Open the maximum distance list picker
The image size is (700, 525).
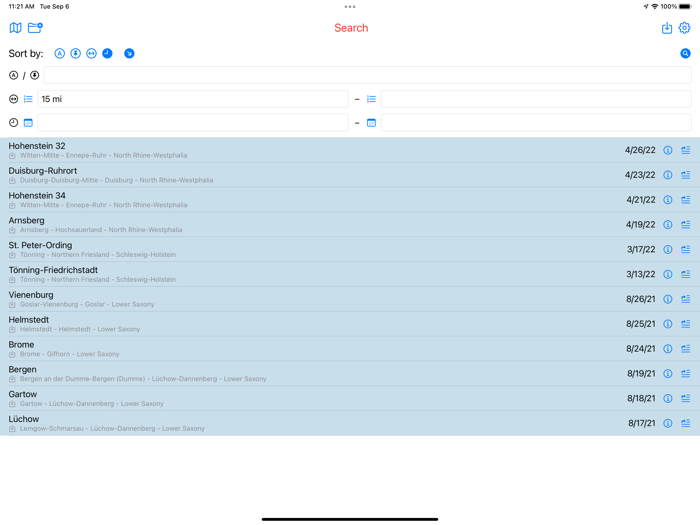371,99
